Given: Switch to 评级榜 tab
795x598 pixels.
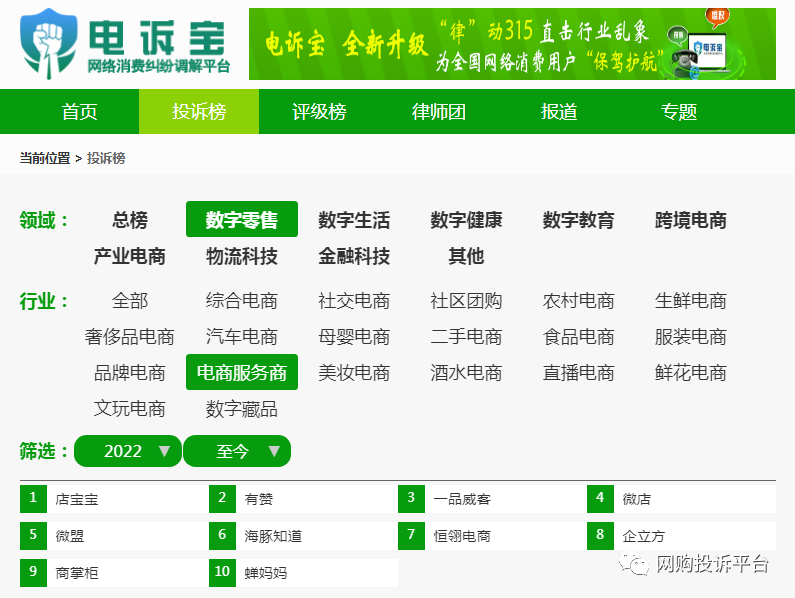Looking at the screenshot, I should click(x=319, y=112).
